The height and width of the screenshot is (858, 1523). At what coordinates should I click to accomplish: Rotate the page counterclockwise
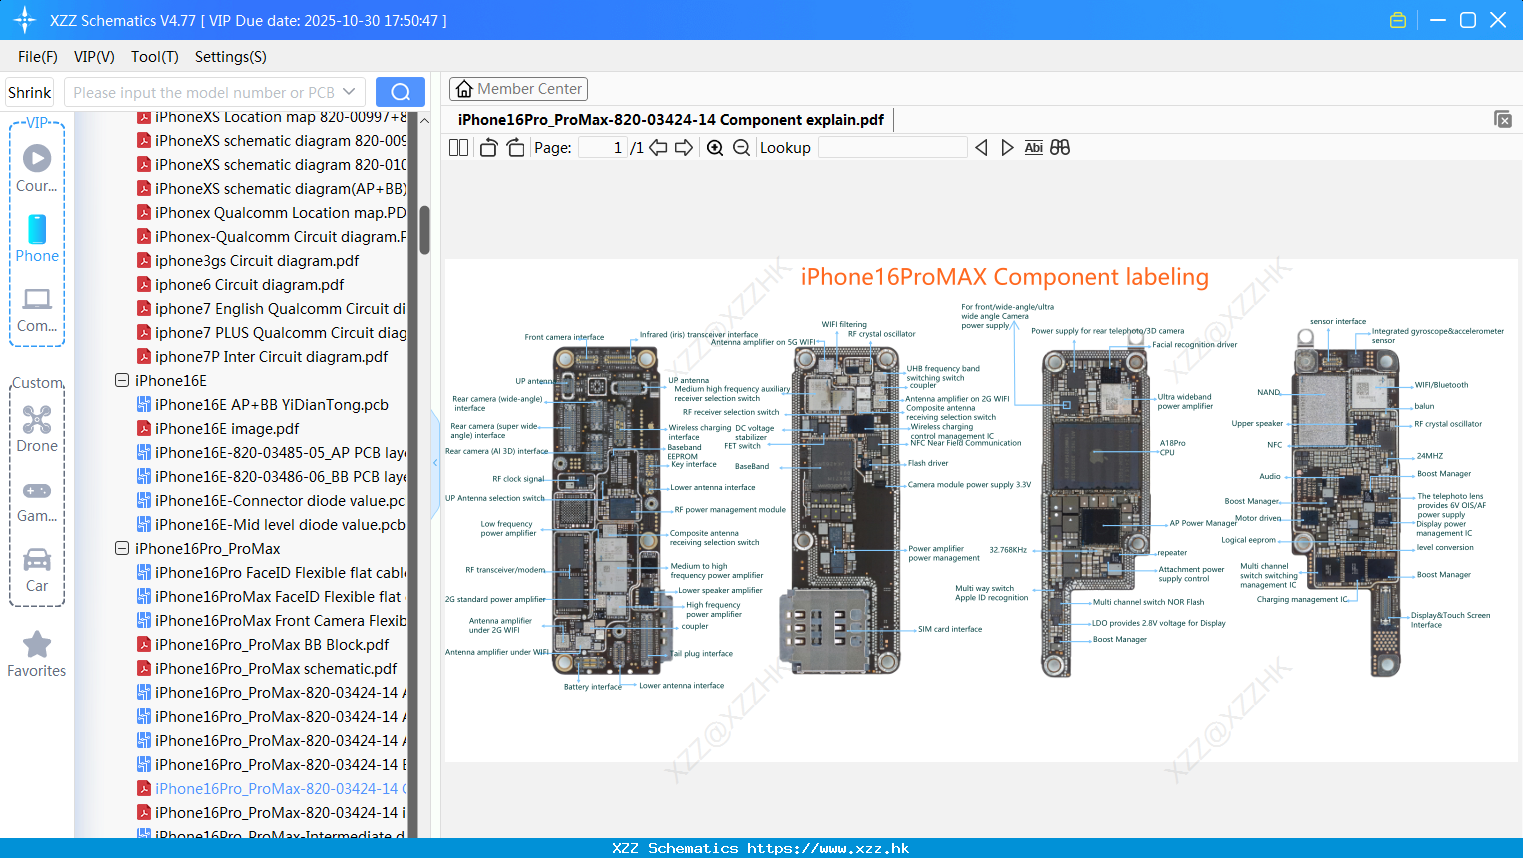[x=488, y=148]
